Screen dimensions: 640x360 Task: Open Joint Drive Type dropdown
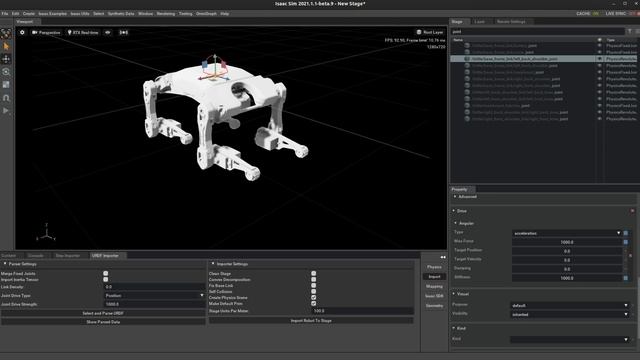click(154, 296)
